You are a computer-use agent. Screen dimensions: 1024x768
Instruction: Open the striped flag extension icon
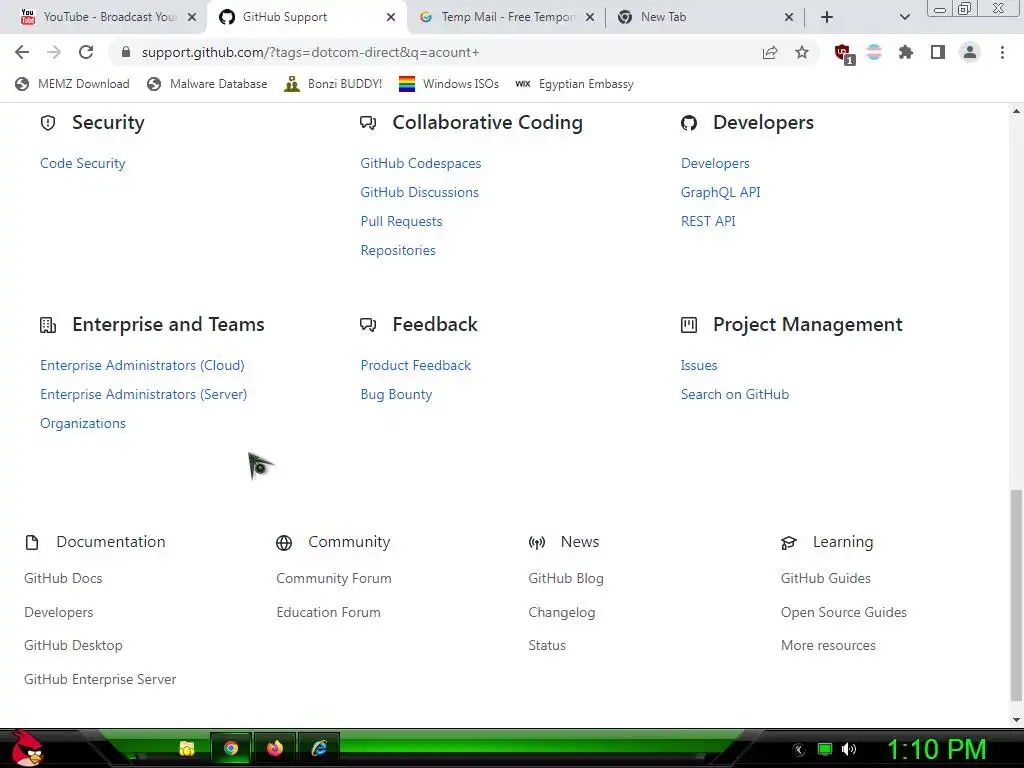(x=874, y=52)
